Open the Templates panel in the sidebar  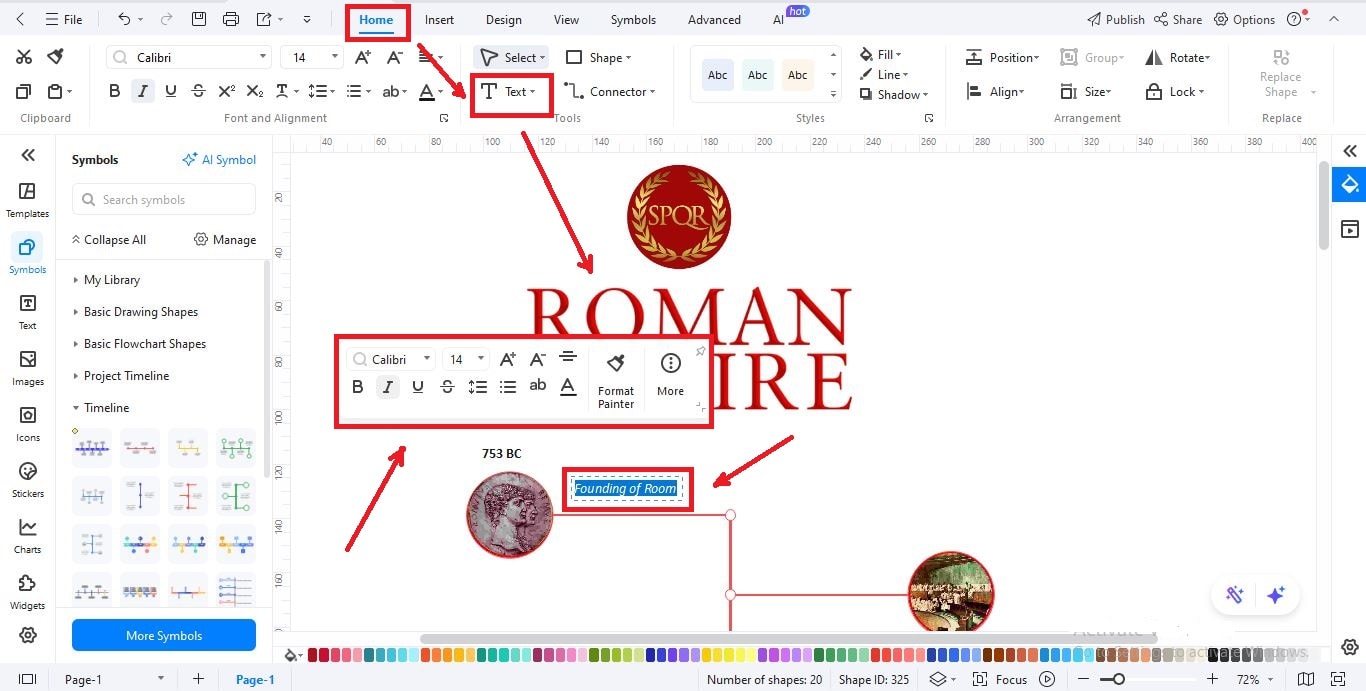click(27, 198)
